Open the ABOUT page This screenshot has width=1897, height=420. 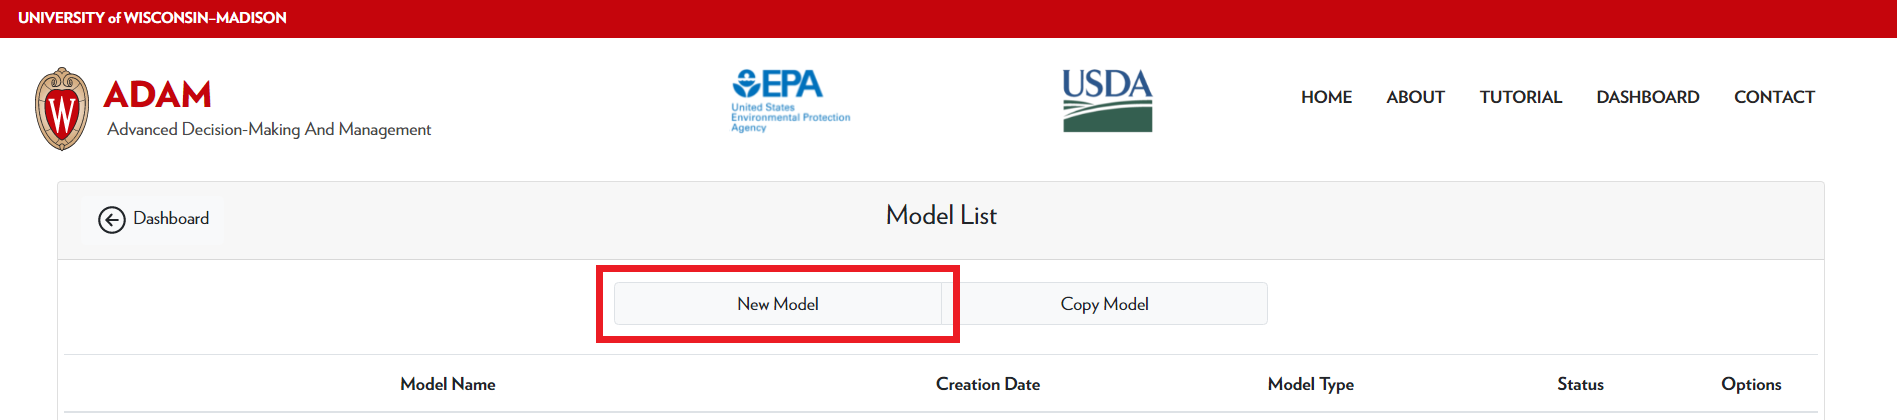1415,97
